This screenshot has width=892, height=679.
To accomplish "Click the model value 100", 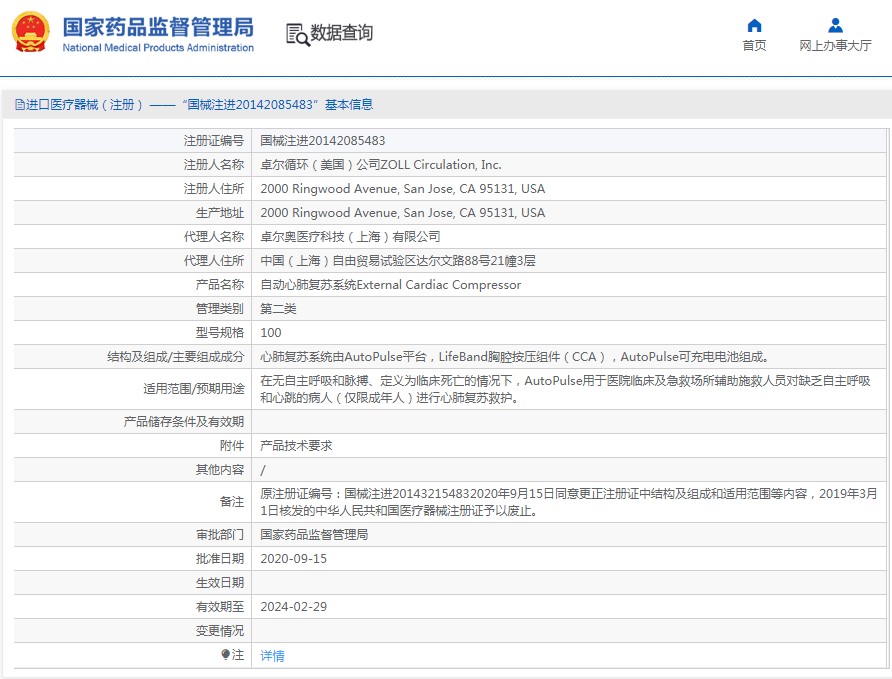I will tap(271, 333).
